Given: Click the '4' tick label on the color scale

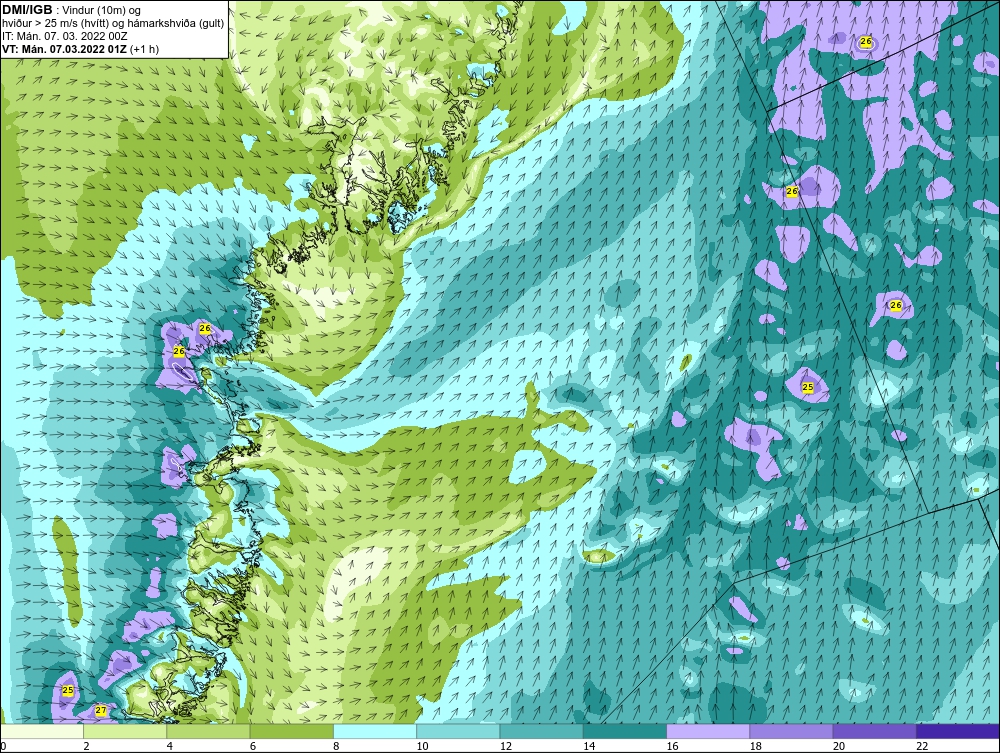Looking at the screenshot, I should 170,747.
